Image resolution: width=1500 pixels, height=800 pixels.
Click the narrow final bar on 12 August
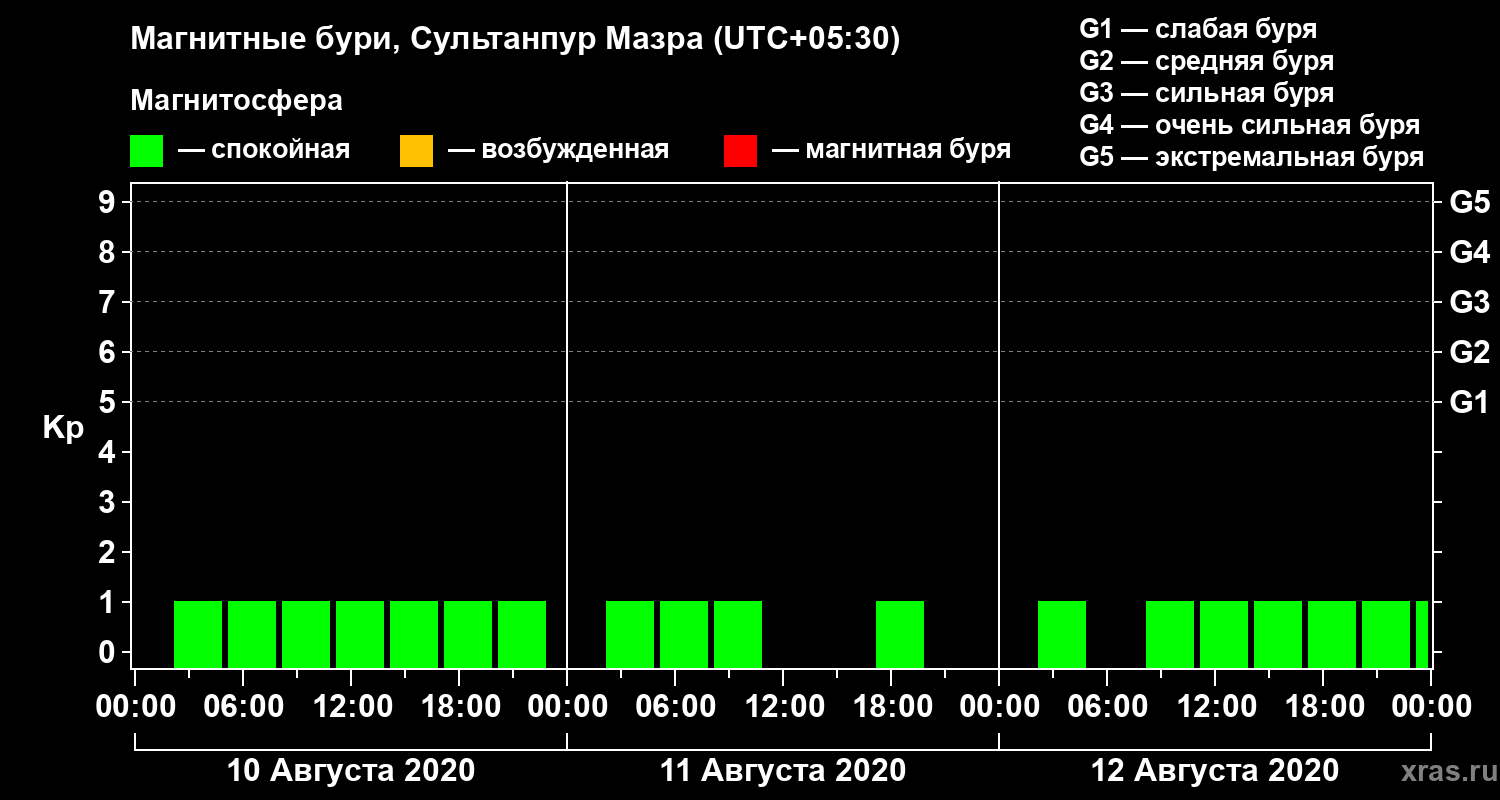click(1422, 634)
